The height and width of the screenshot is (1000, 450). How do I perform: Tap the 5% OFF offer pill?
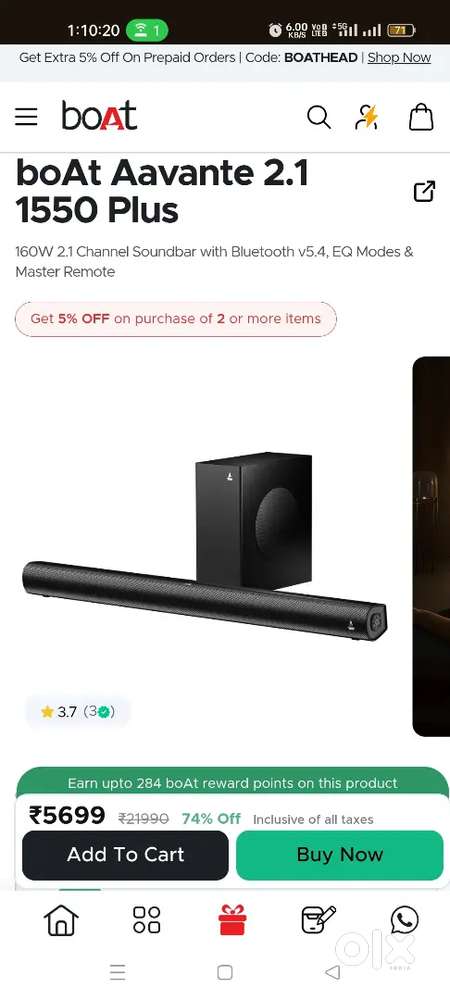pyautogui.click(x=176, y=318)
